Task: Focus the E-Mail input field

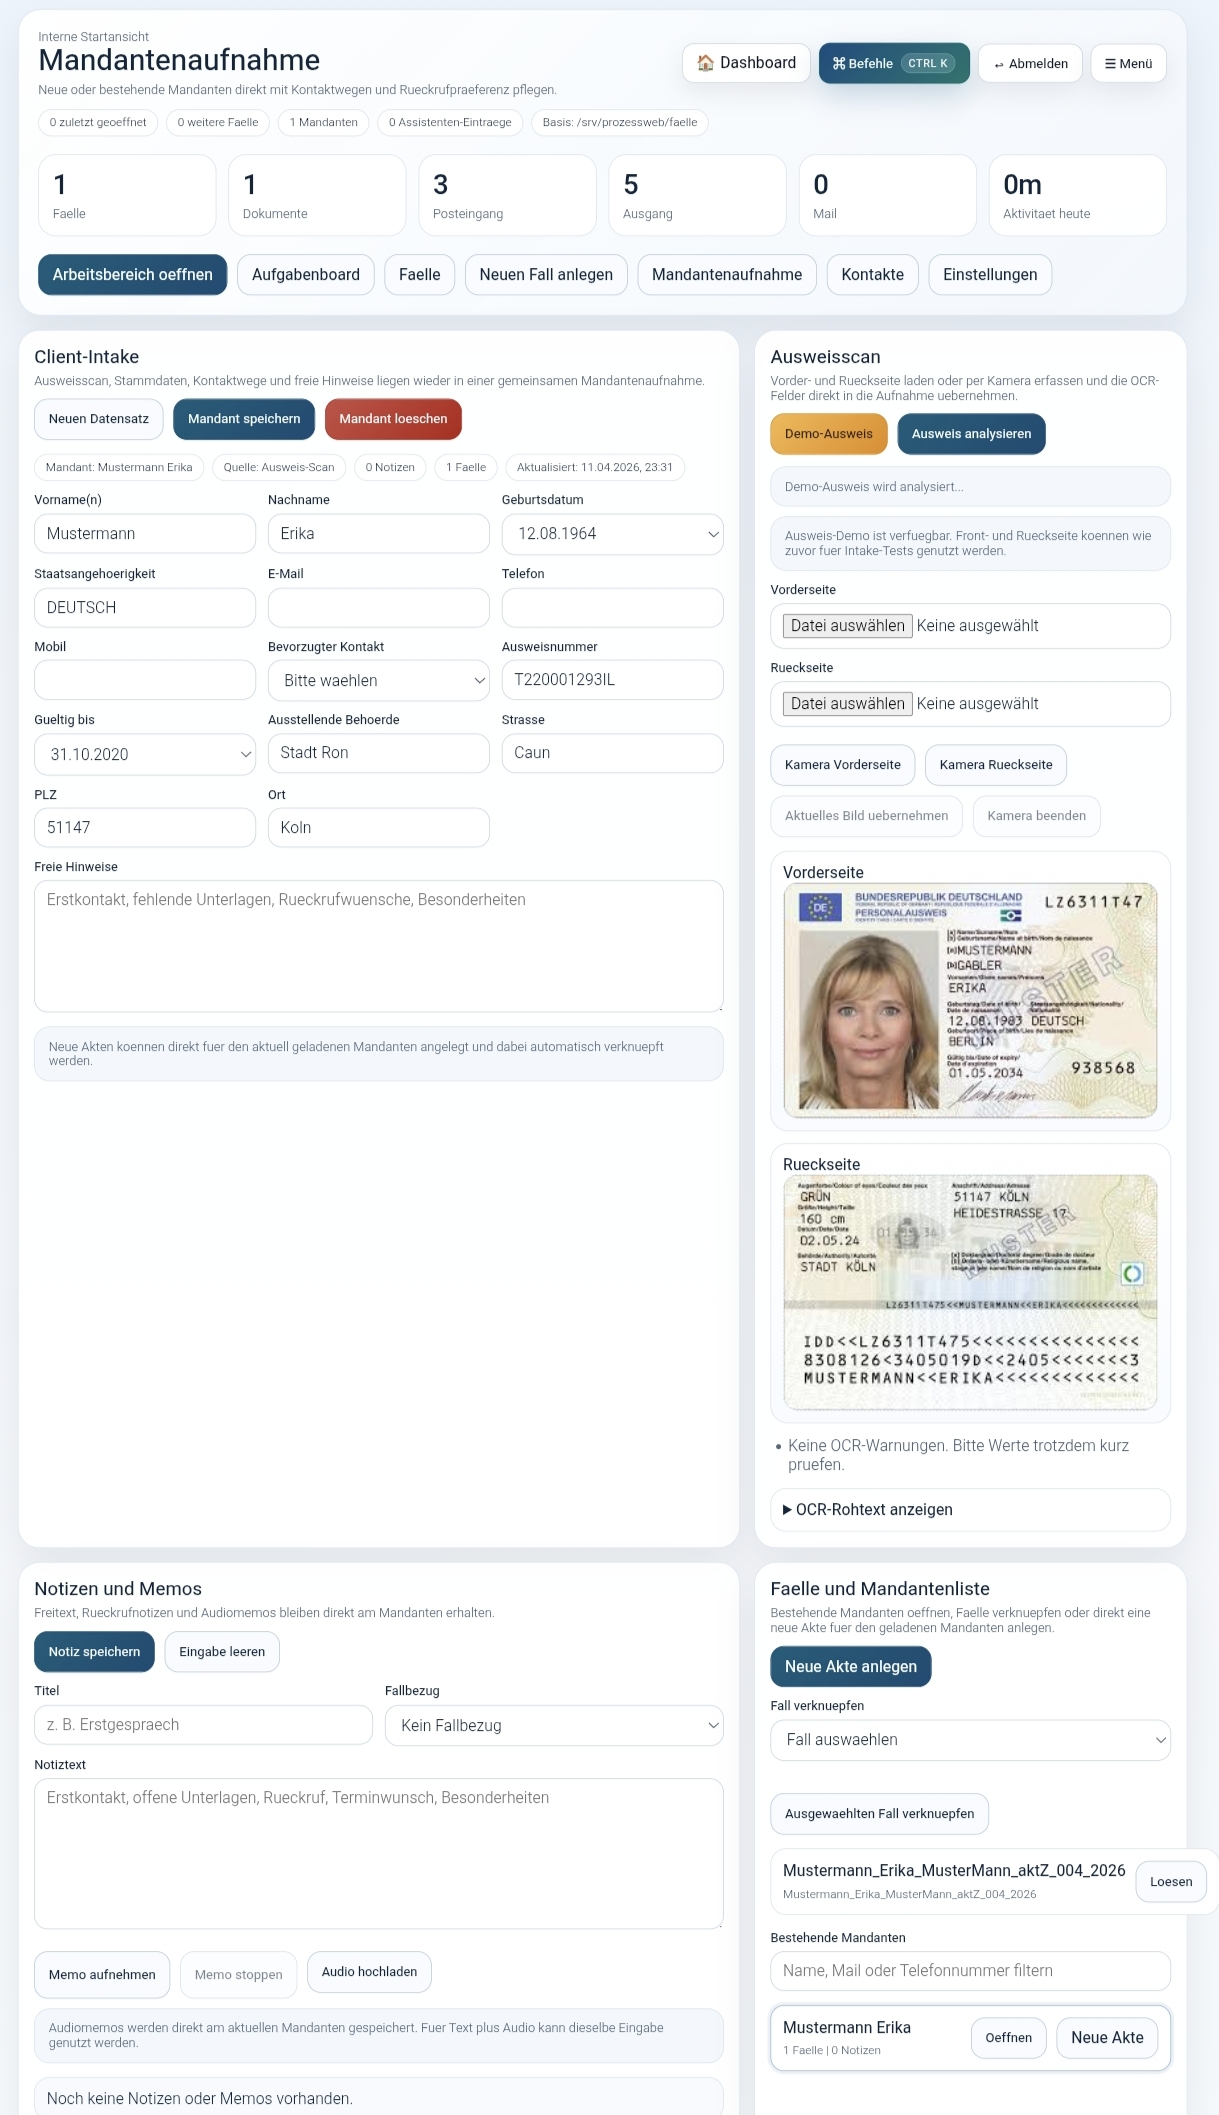Action: [x=378, y=608]
